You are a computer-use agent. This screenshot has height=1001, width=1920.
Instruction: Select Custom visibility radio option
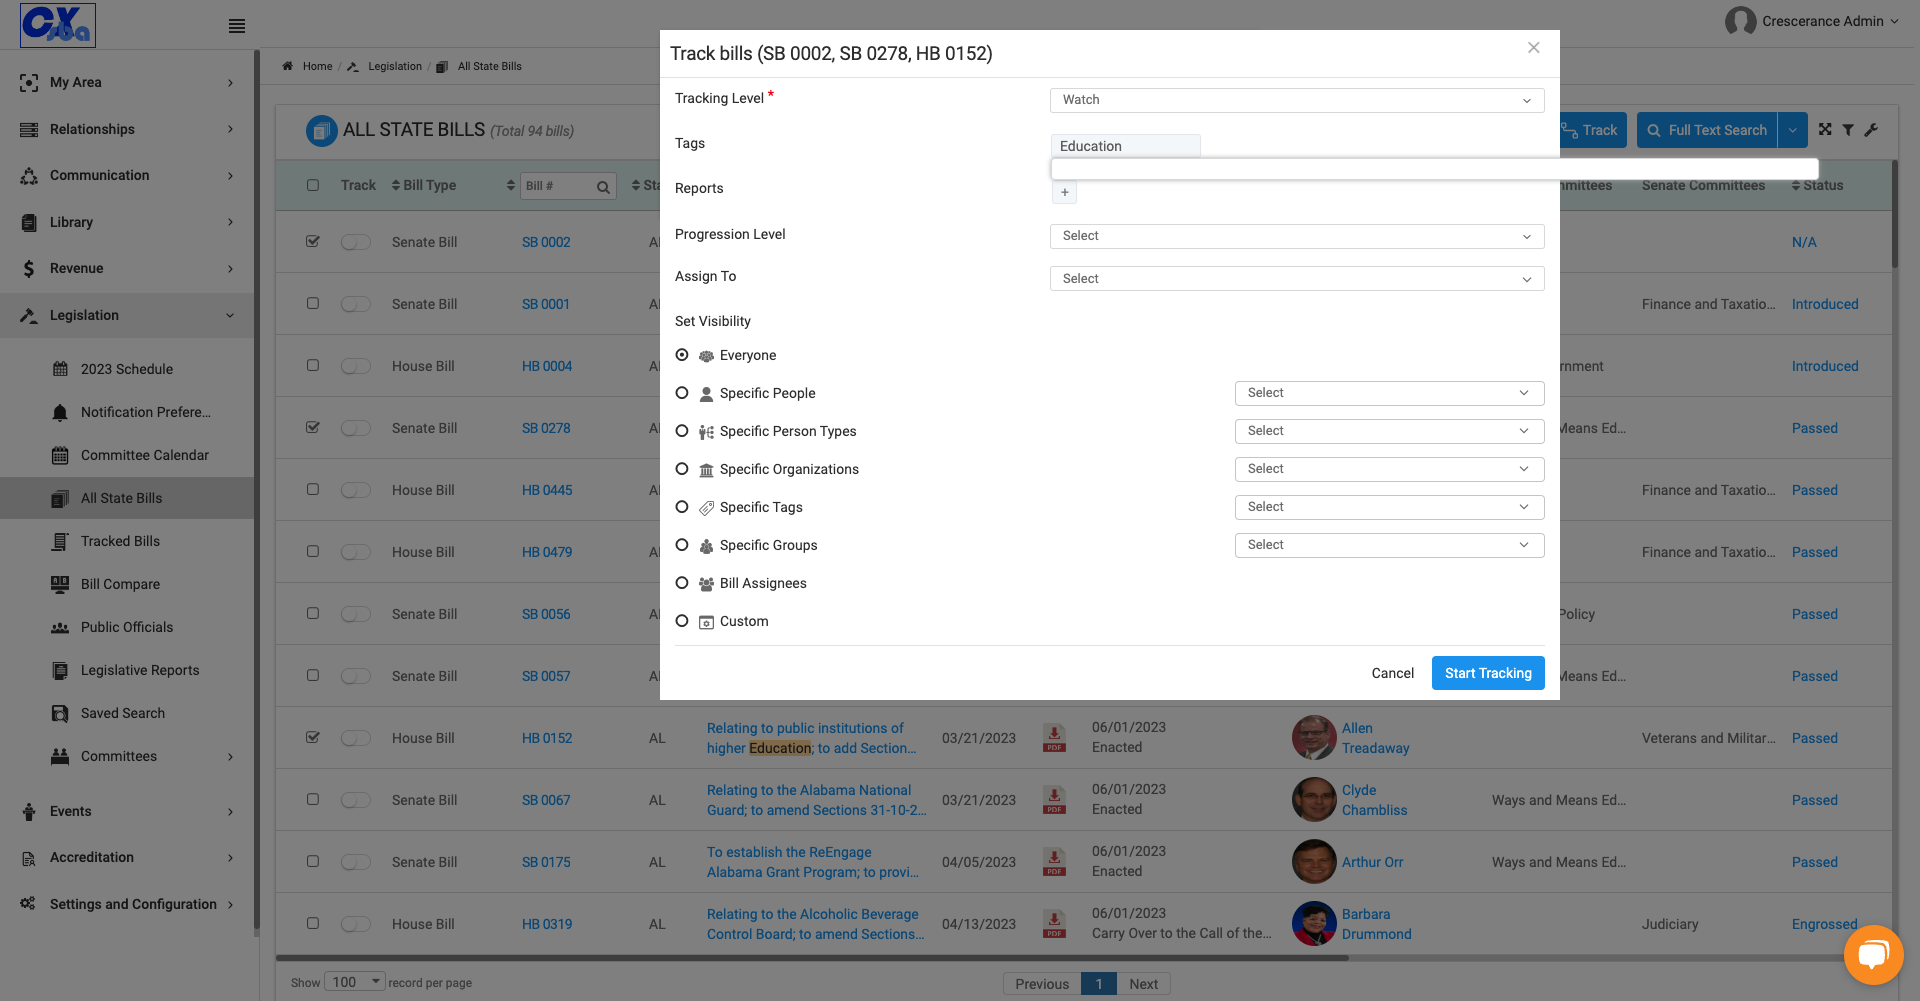(682, 621)
